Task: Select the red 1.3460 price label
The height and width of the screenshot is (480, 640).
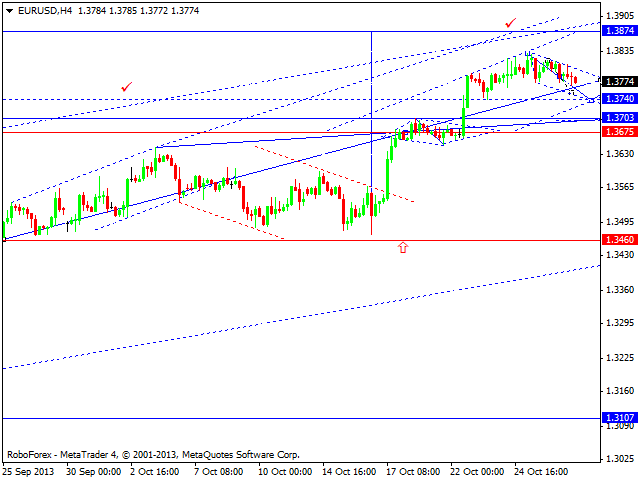Action: (x=620, y=239)
